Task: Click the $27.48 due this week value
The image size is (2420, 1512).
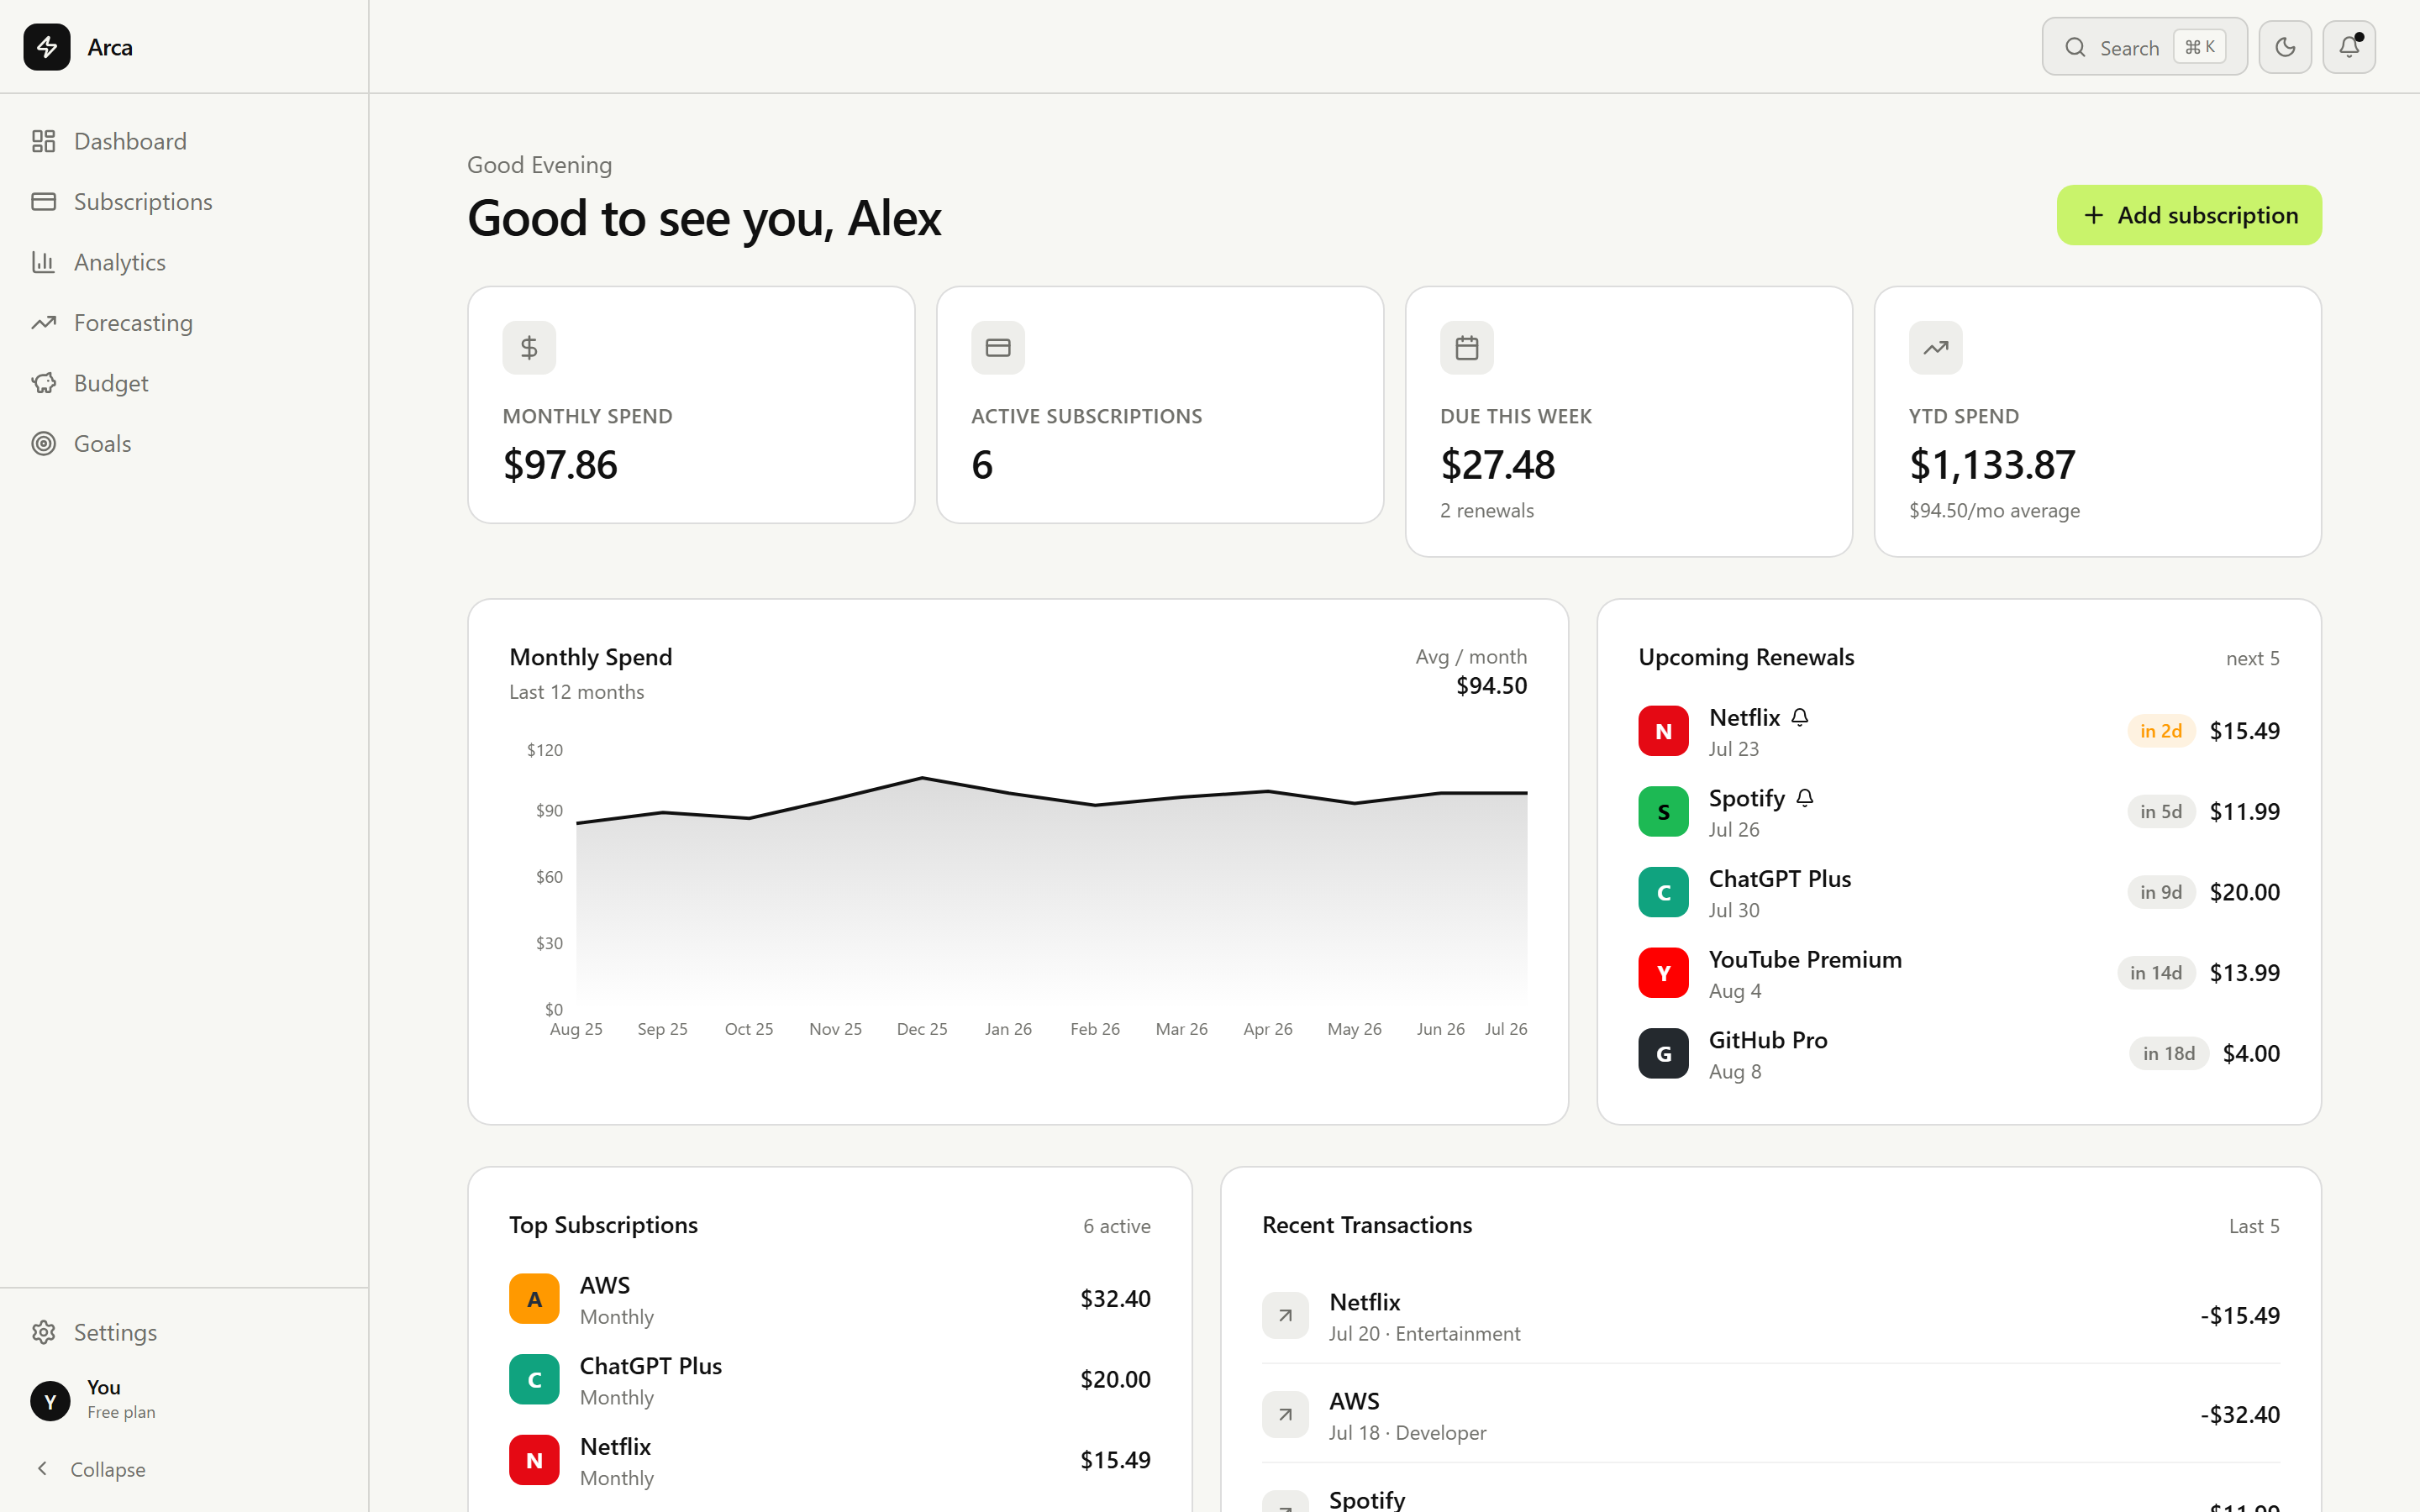Action: click(x=1497, y=465)
